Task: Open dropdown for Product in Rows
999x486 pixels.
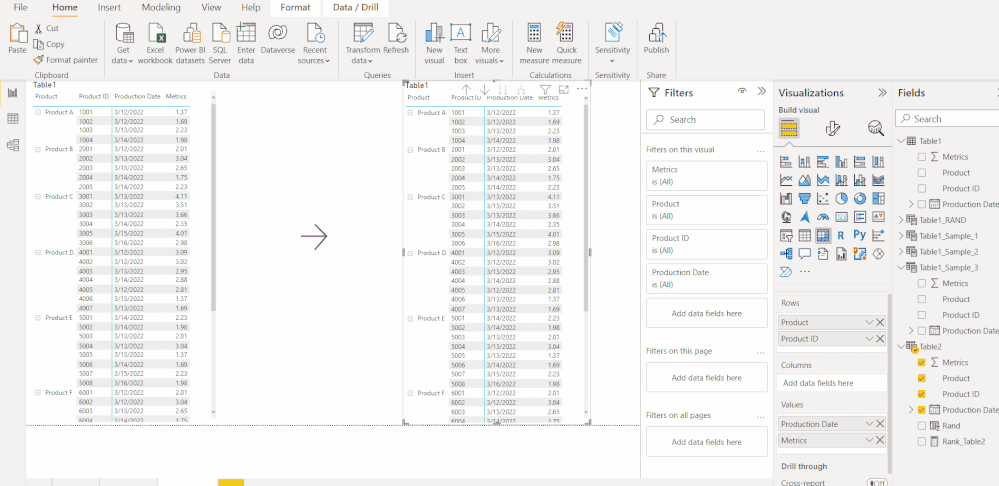Action: [869, 322]
